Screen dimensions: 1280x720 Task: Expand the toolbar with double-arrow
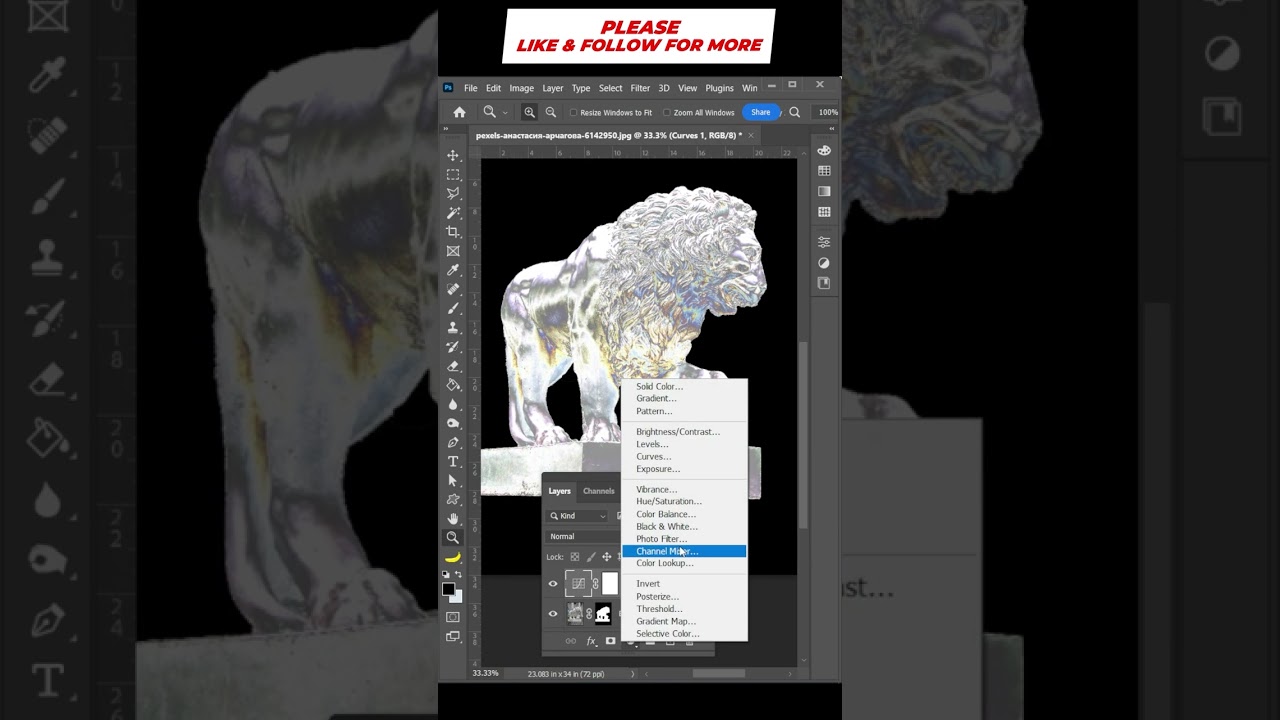[x=445, y=128]
